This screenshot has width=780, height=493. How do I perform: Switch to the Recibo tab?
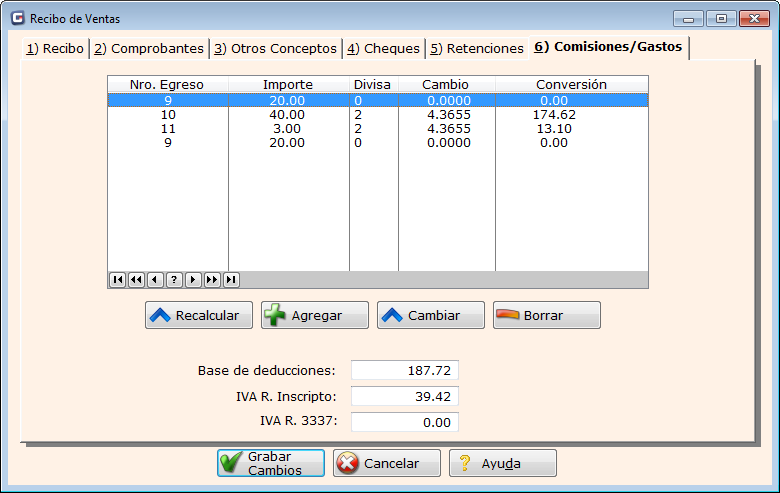click(55, 48)
